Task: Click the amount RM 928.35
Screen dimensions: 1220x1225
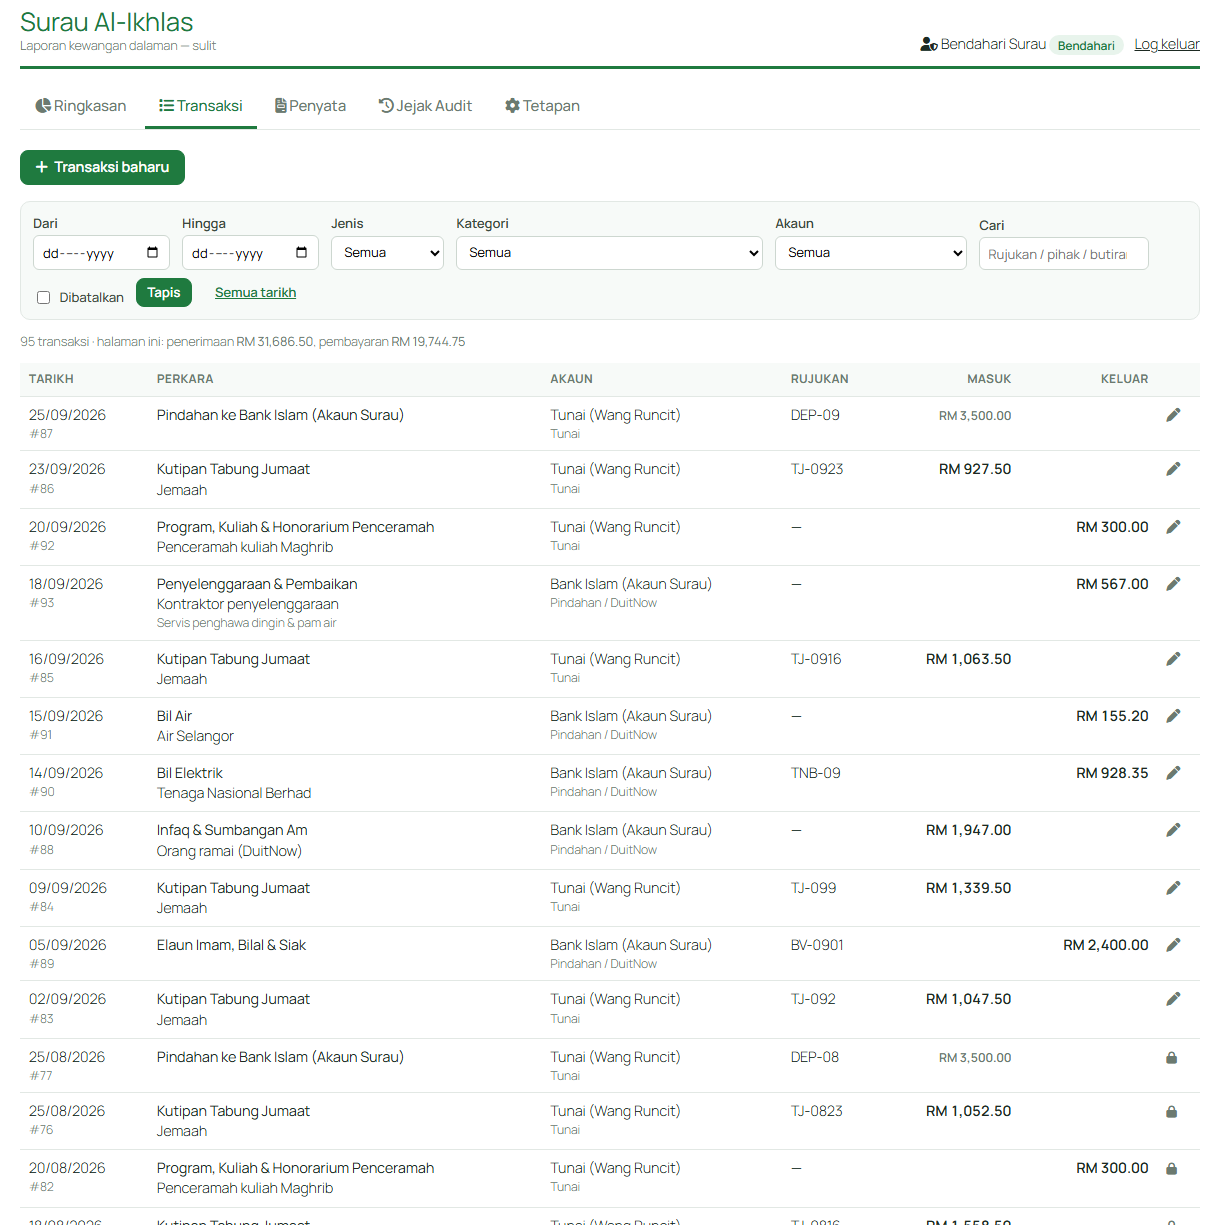Action: click(x=1112, y=773)
